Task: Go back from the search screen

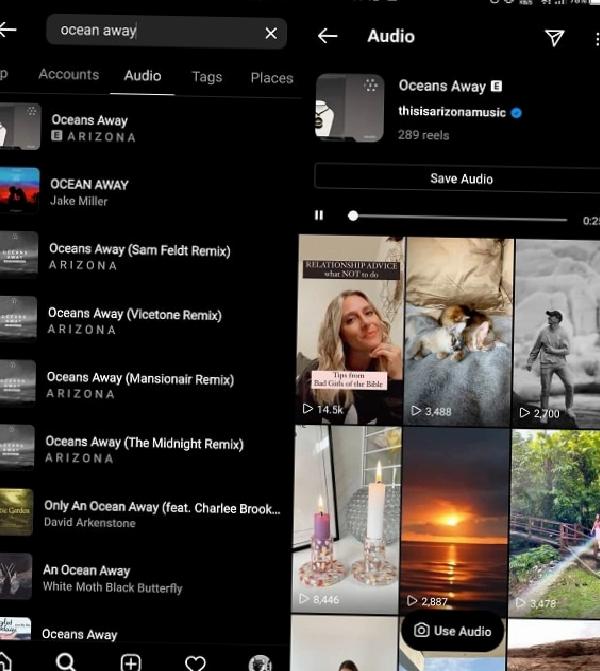Action: coord(8,30)
